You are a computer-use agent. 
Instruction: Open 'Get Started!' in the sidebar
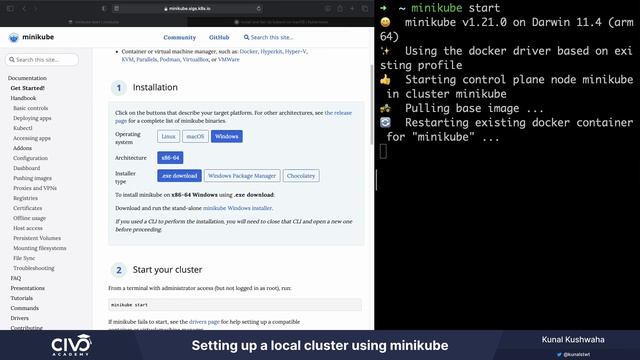point(27,88)
